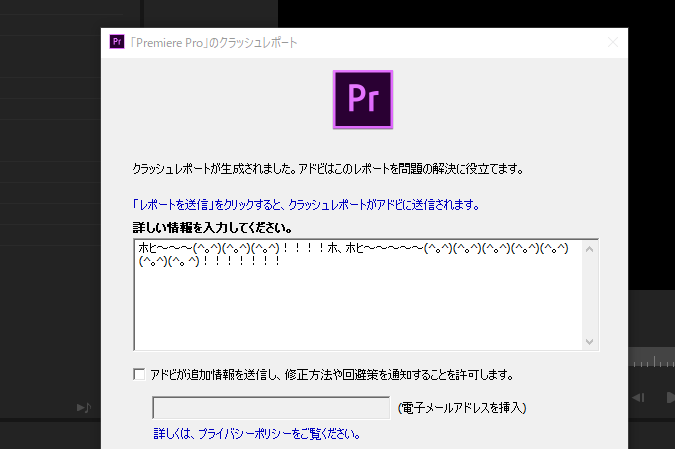The width and height of the screenshot is (675, 449).
Task: Open the privacy policy link
Action: tap(257, 434)
